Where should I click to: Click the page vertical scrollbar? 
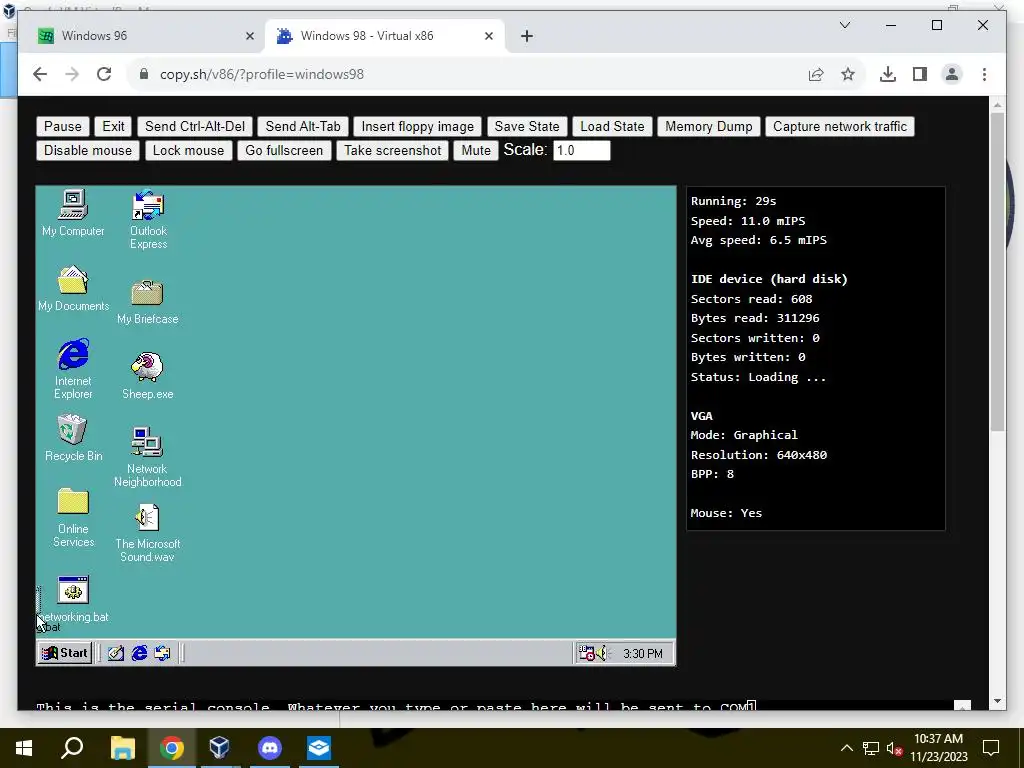pos(997,271)
